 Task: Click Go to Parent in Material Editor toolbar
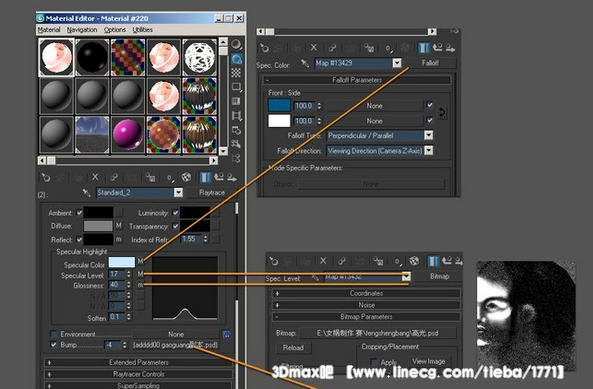[x=219, y=177]
